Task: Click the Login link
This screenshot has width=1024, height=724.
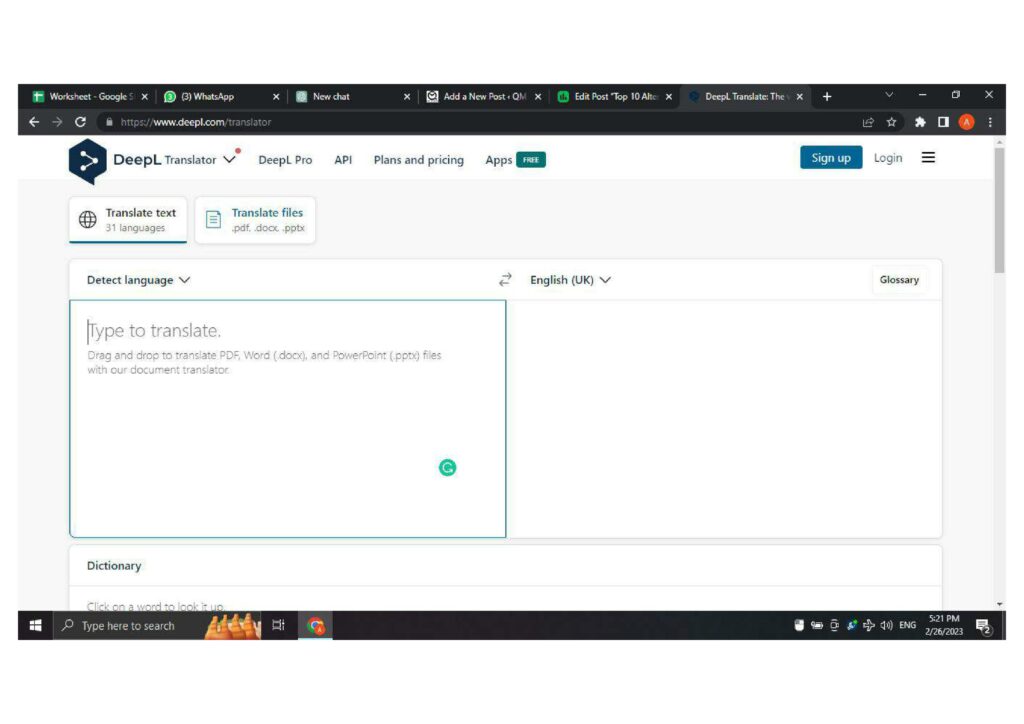Action: (887, 158)
